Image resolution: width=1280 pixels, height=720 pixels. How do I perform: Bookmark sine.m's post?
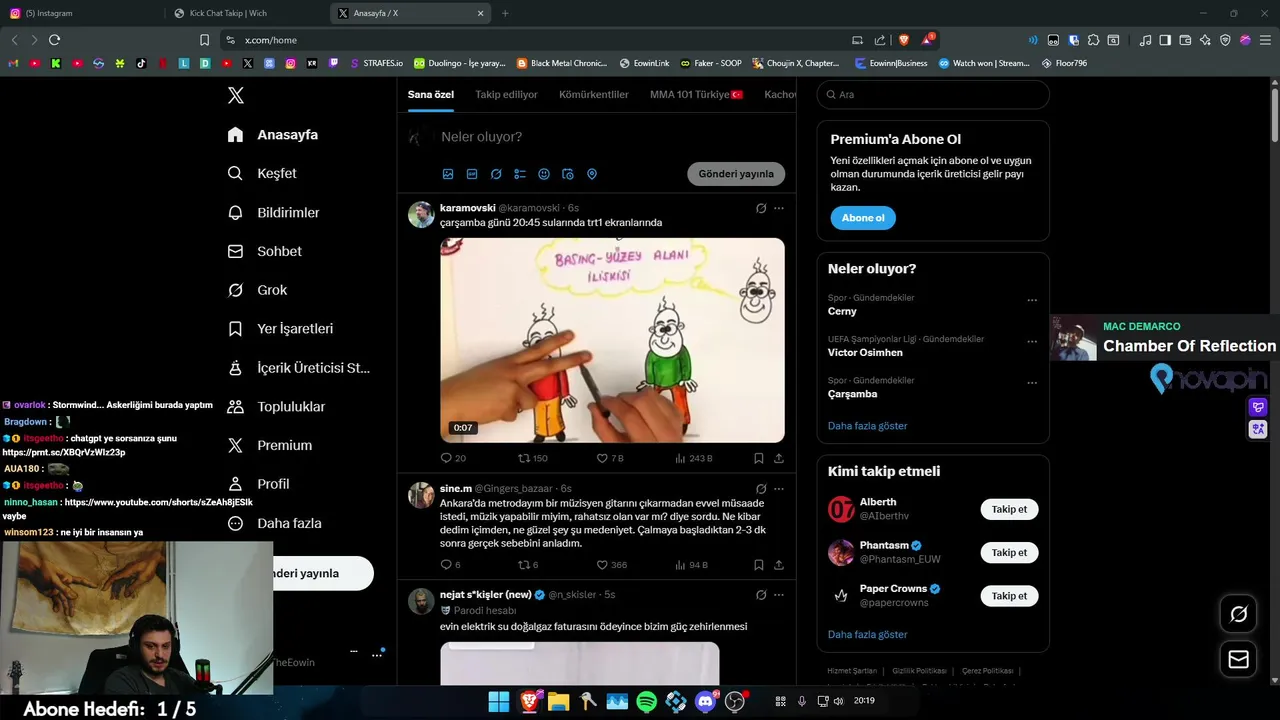(759, 565)
